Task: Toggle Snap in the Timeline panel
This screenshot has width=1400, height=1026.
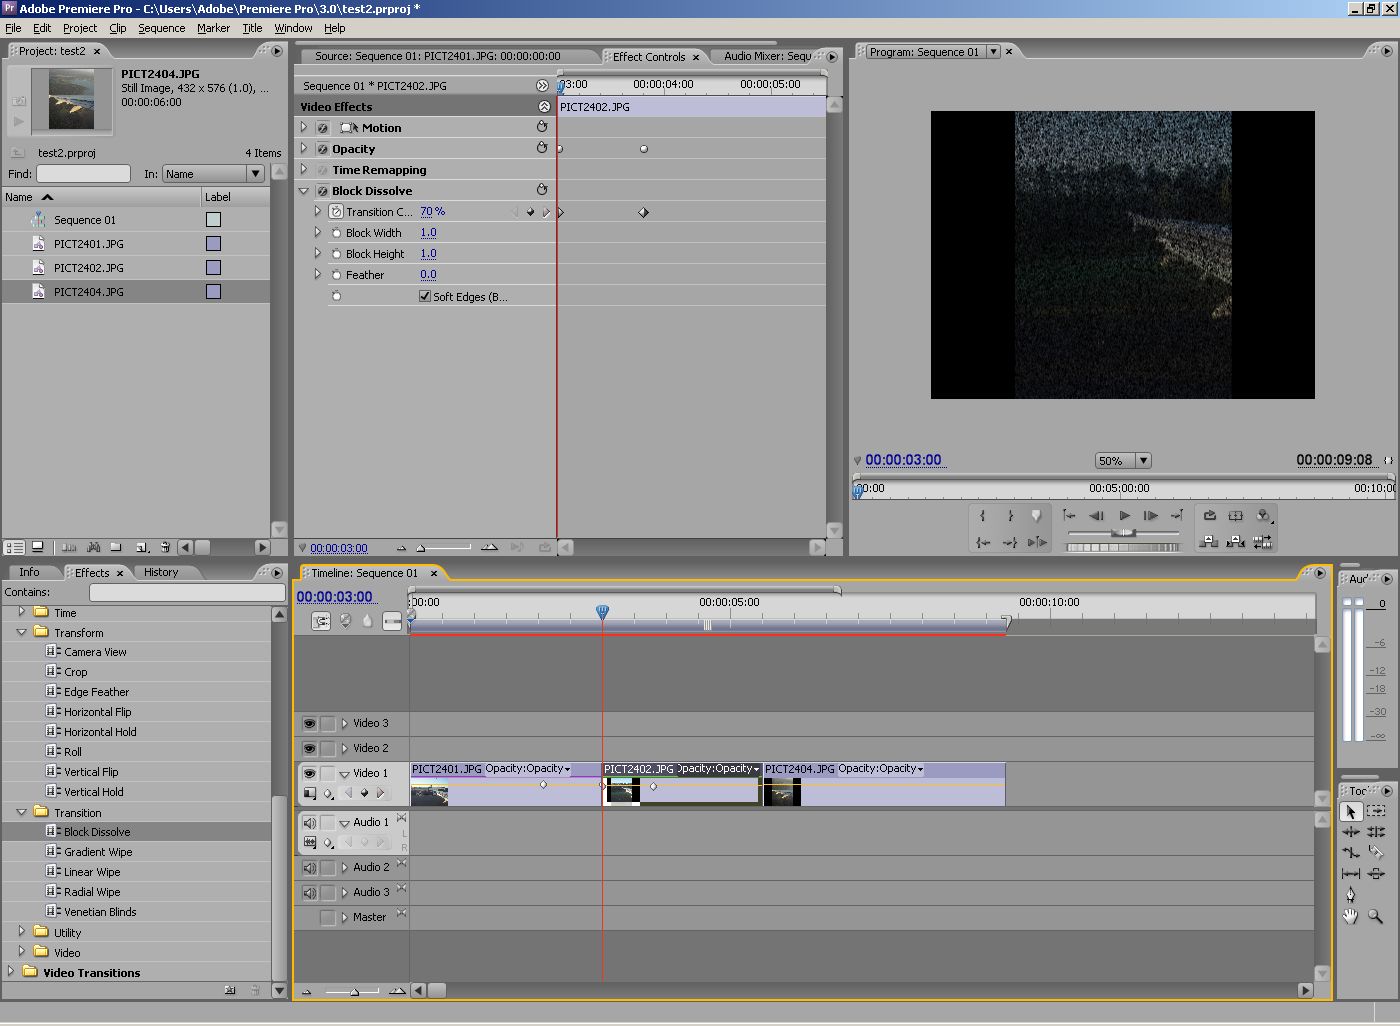Action: pos(321,621)
